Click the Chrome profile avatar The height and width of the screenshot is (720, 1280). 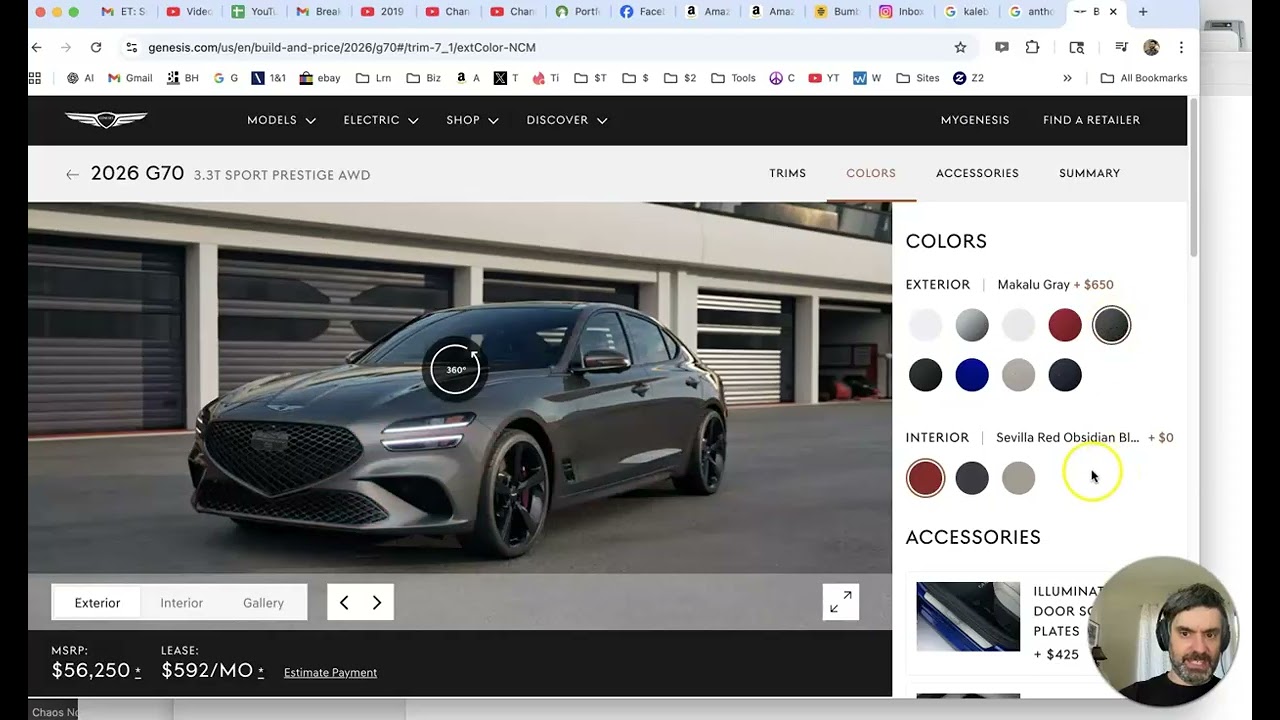pos(1151,47)
